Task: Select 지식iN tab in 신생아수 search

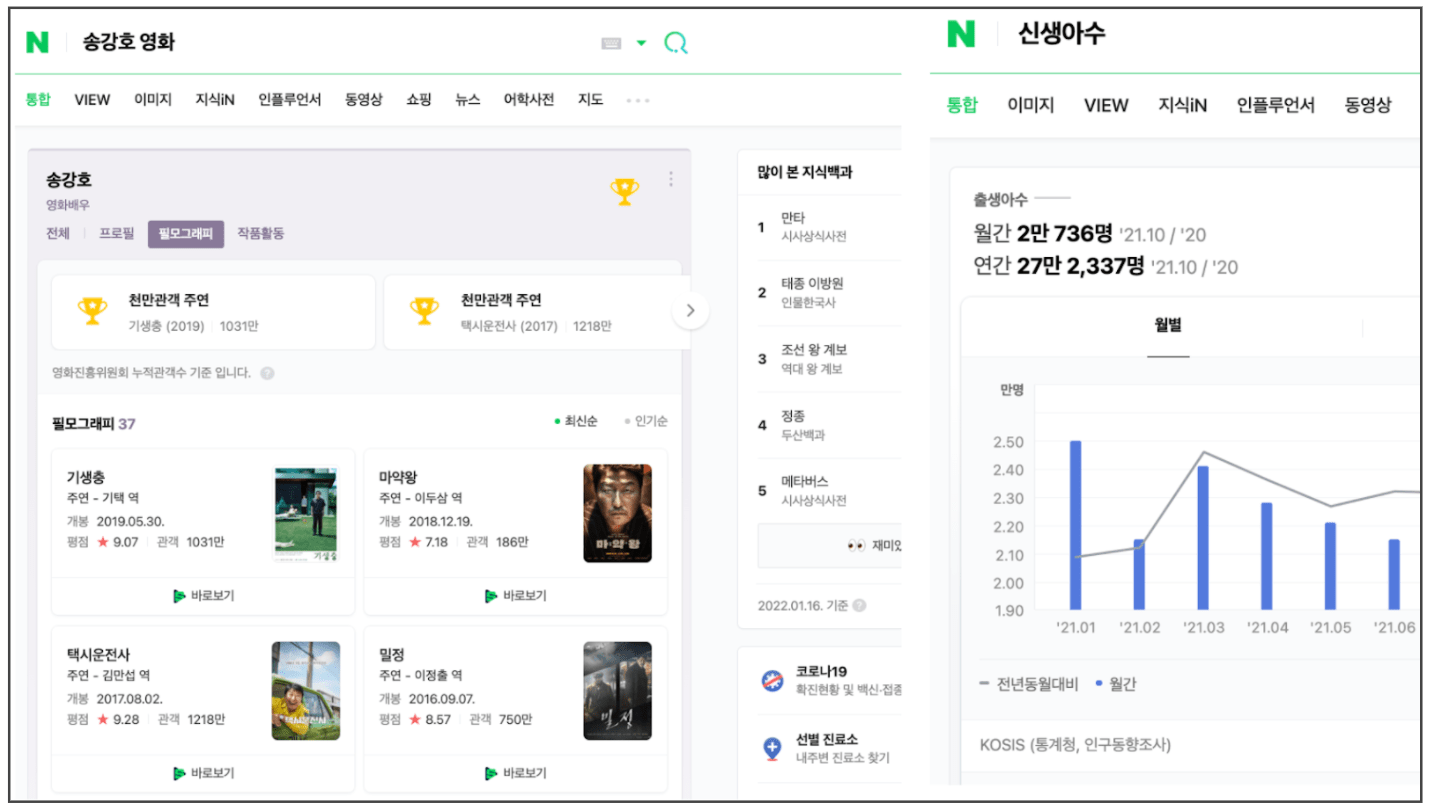Action: (x=1183, y=105)
